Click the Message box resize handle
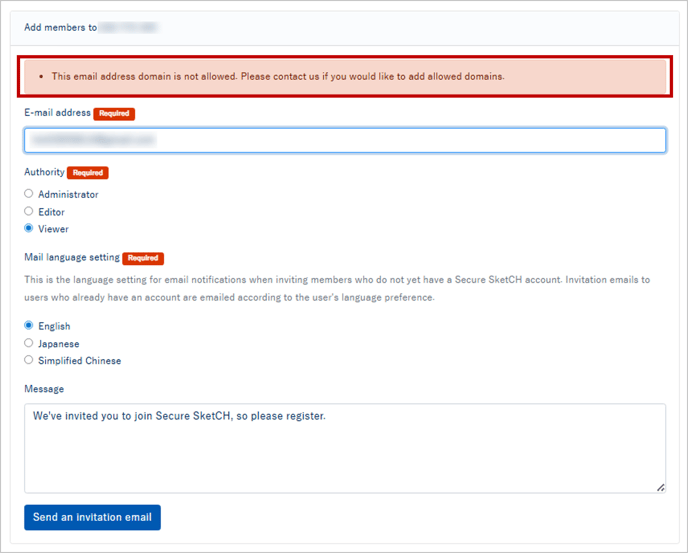Image resolution: width=688 pixels, height=553 pixels. 660,487
